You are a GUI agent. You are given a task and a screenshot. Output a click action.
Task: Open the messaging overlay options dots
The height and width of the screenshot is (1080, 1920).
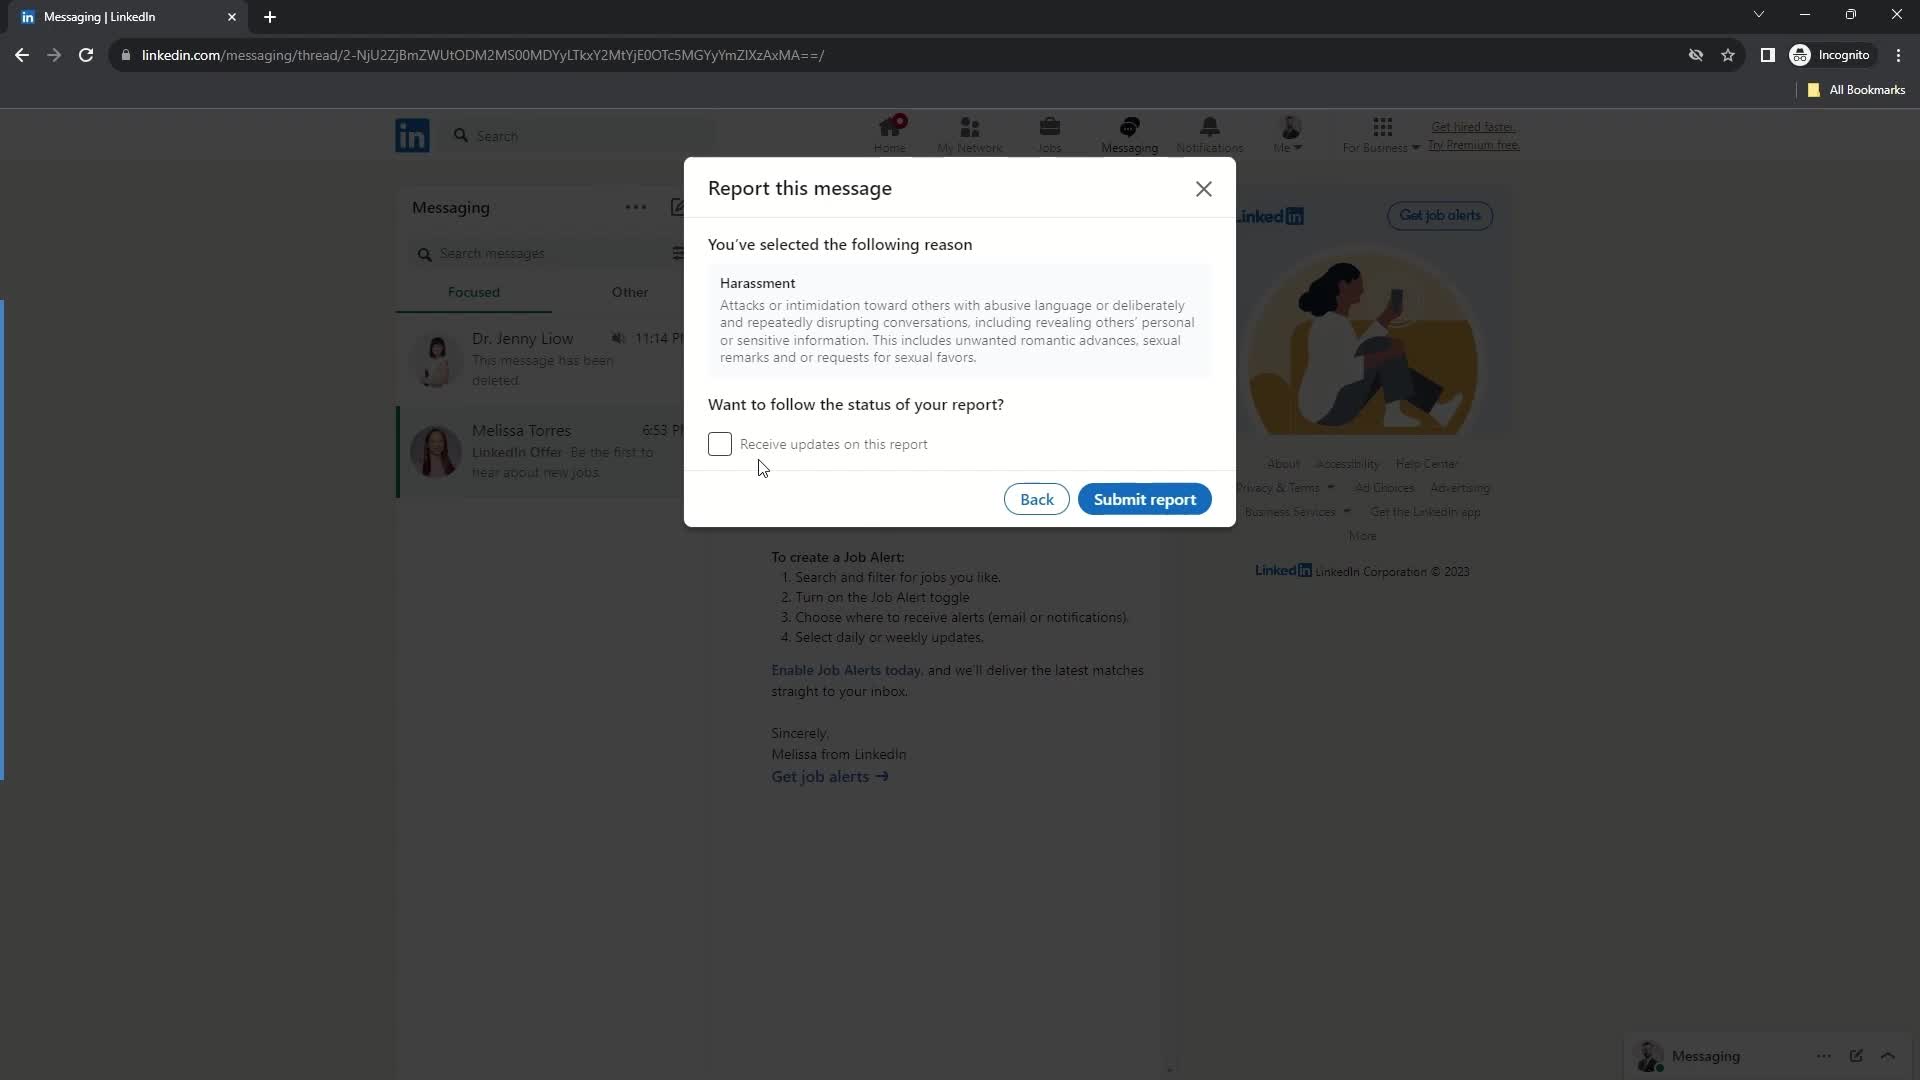click(x=1824, y=1056)
